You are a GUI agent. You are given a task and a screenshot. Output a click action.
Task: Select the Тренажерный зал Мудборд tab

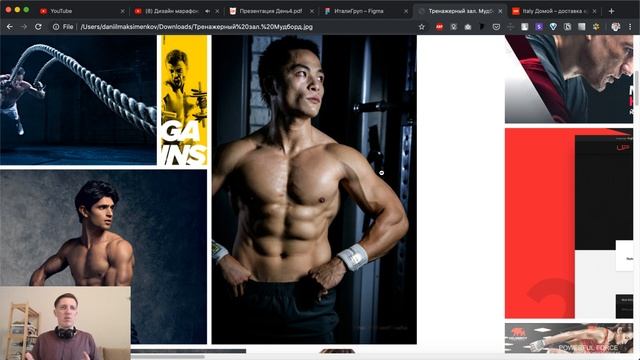click(x=461, y=11)
